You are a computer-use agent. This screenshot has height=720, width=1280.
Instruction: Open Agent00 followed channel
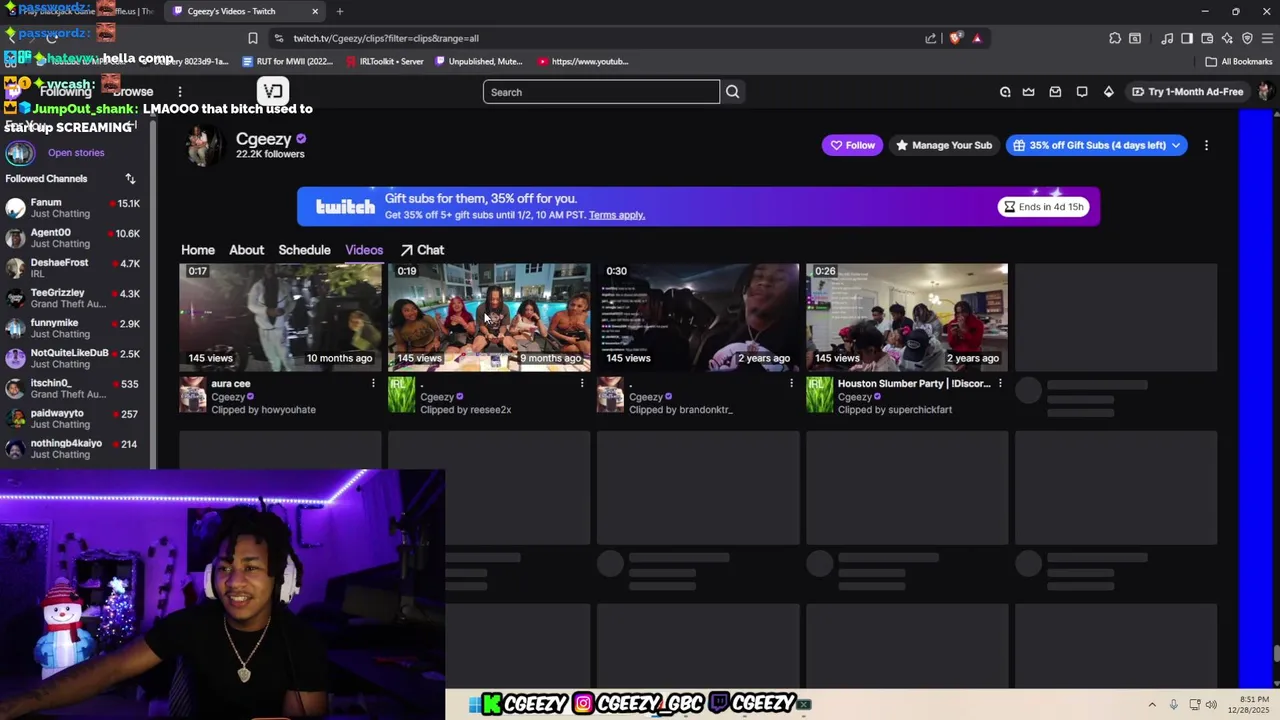click(x=75, y=238)
